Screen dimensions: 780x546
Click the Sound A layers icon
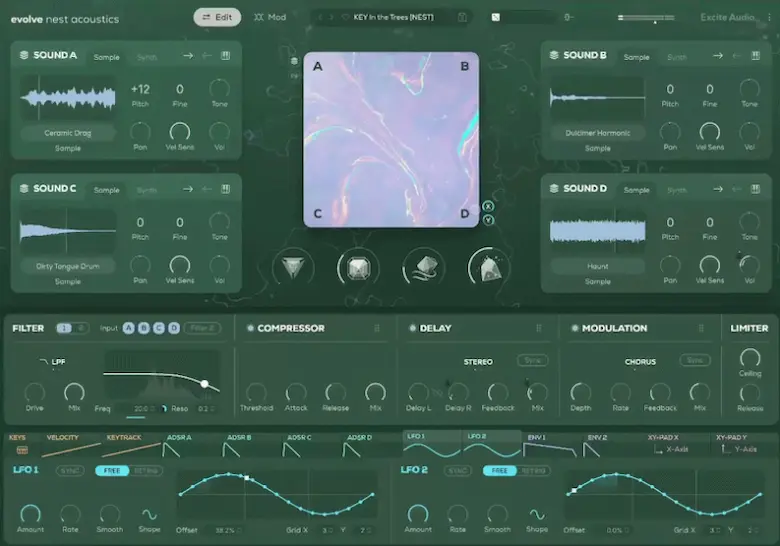tap(23, 55)
